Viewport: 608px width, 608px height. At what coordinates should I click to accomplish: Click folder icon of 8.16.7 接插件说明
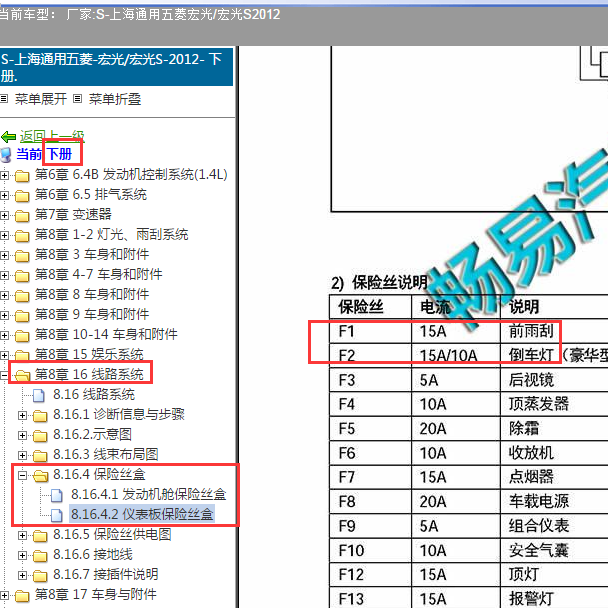point(40,575)
